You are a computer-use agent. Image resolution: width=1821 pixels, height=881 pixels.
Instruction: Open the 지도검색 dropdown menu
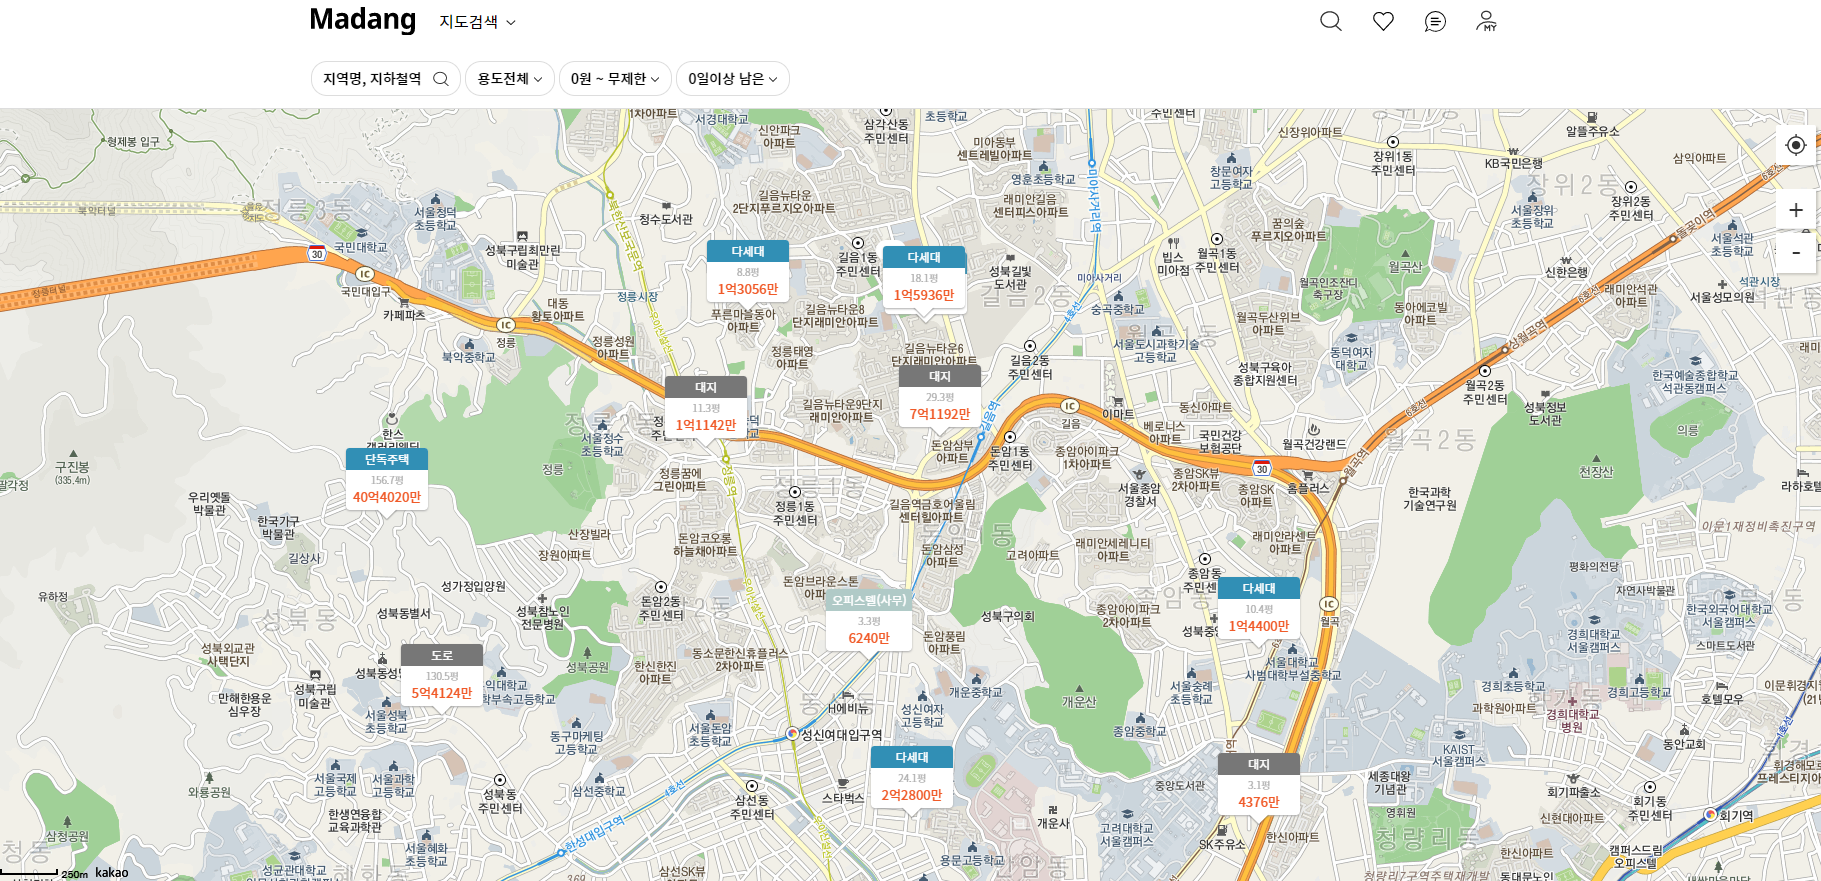tap(477, 22)
